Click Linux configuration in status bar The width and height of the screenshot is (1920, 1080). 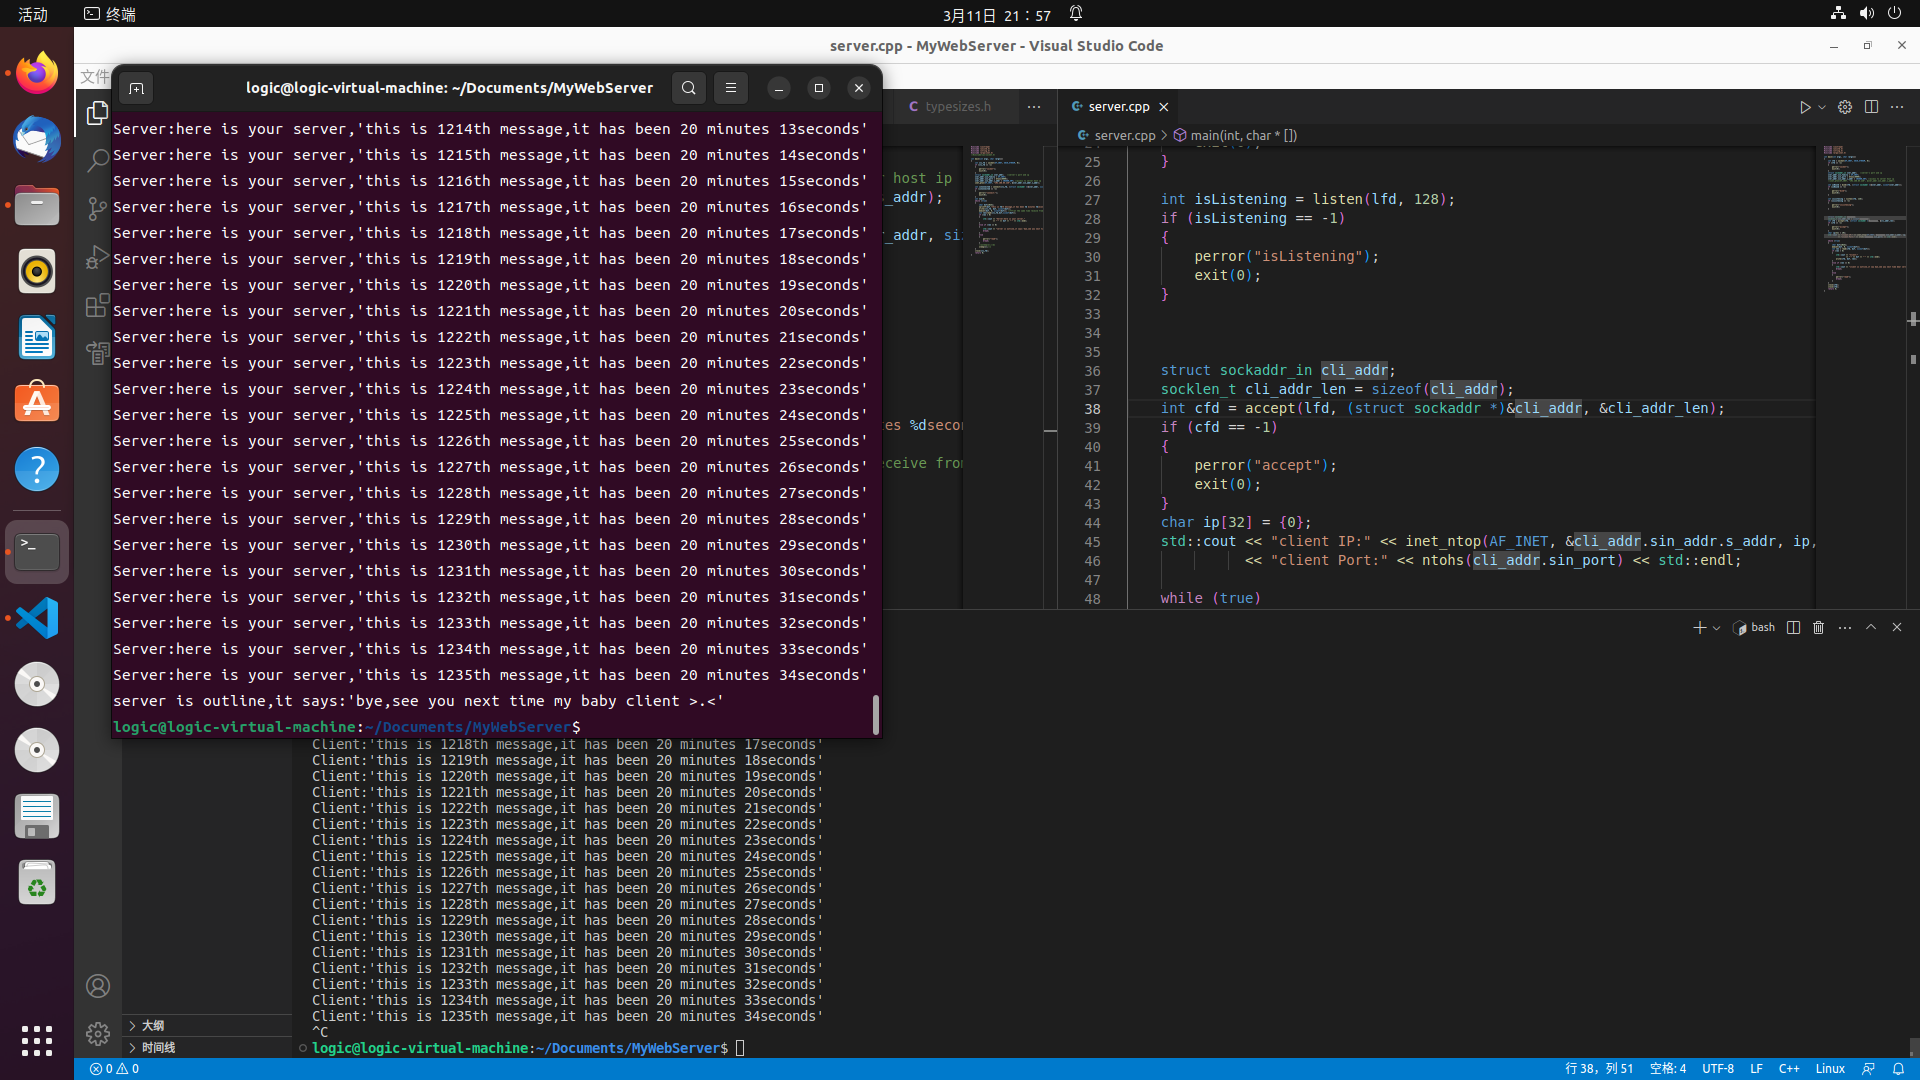click(1829, 1069)
